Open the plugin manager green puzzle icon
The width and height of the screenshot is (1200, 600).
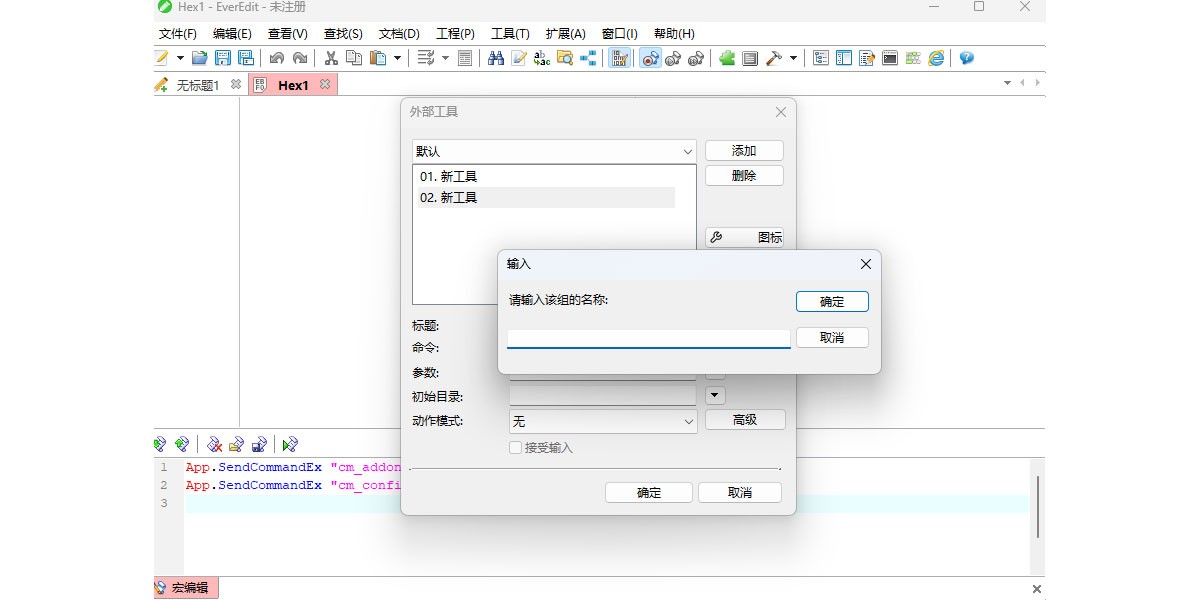click(x=727, y=58)
